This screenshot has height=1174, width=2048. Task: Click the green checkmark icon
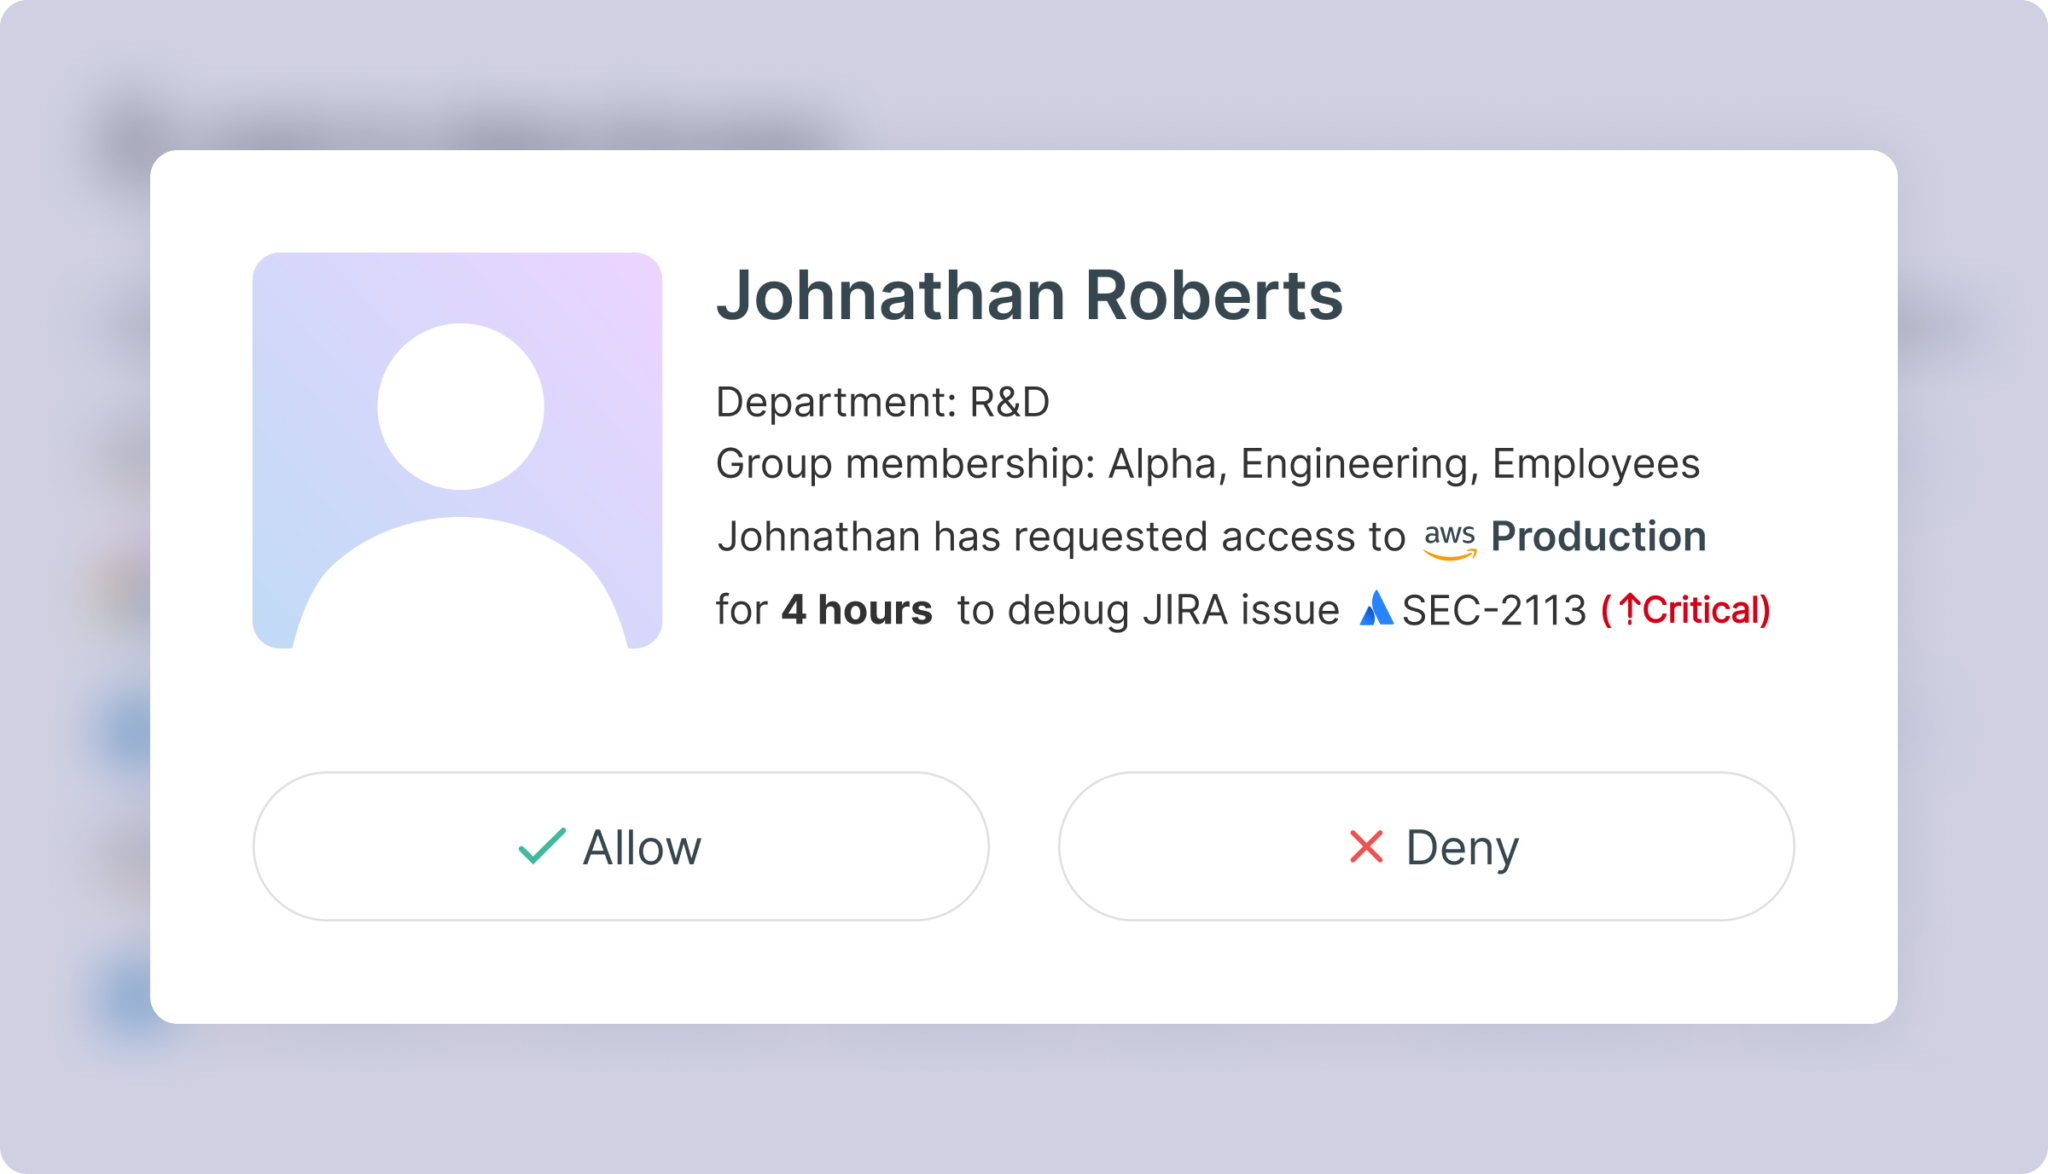542,846
